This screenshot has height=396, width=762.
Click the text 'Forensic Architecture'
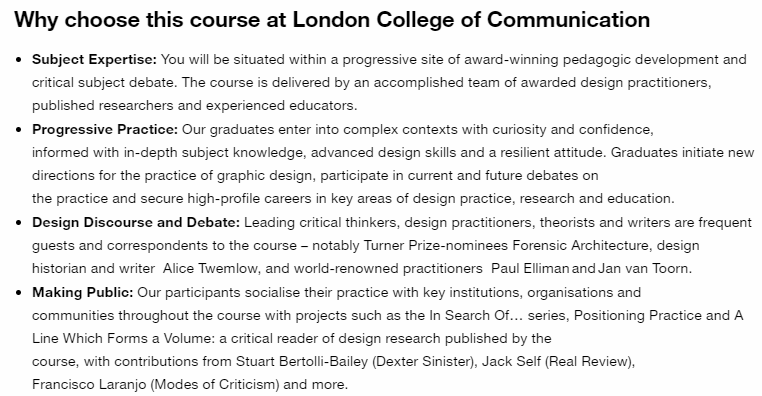580,245
